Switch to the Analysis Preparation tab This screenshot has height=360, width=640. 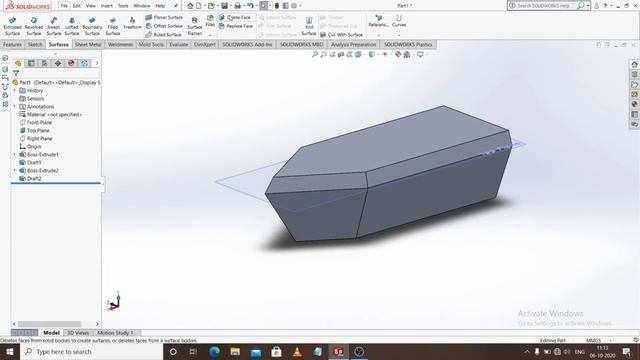(x=353, y=44)
